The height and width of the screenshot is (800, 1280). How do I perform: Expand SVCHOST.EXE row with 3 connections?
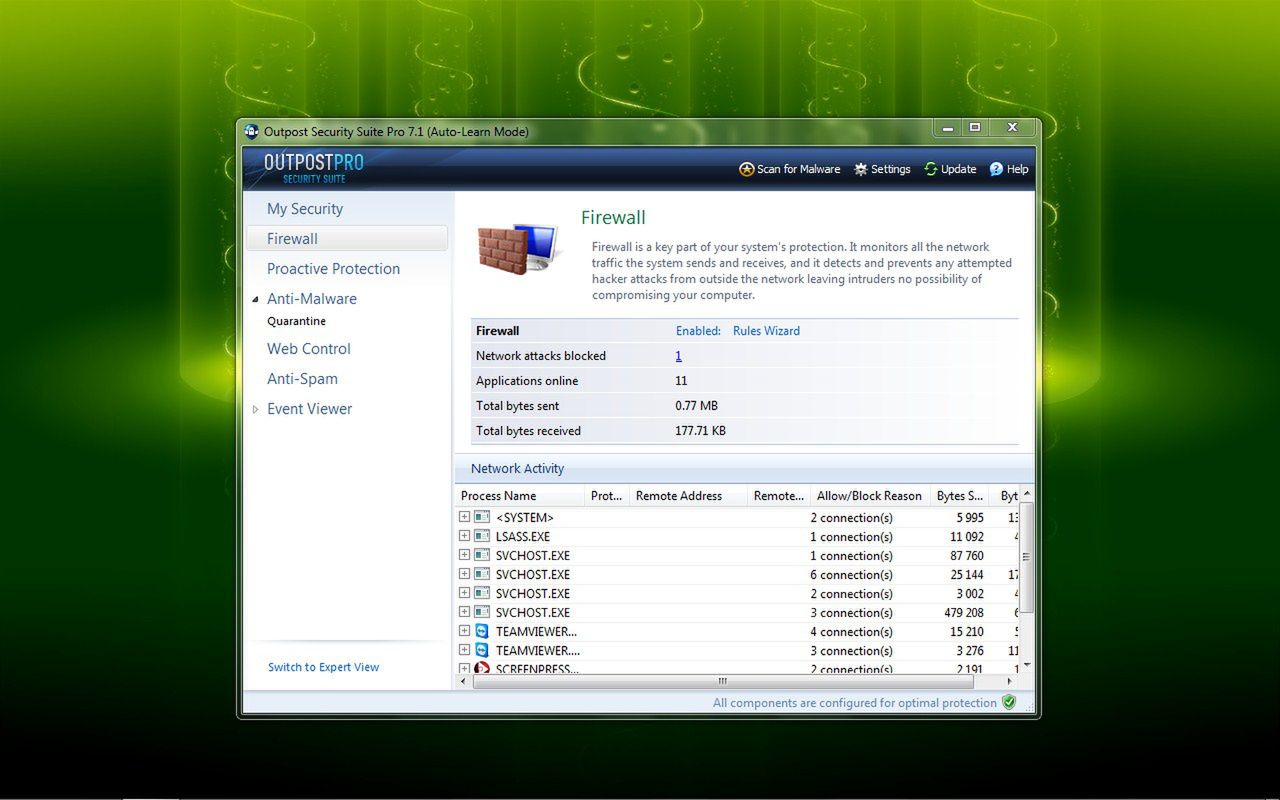click(464, 612)
